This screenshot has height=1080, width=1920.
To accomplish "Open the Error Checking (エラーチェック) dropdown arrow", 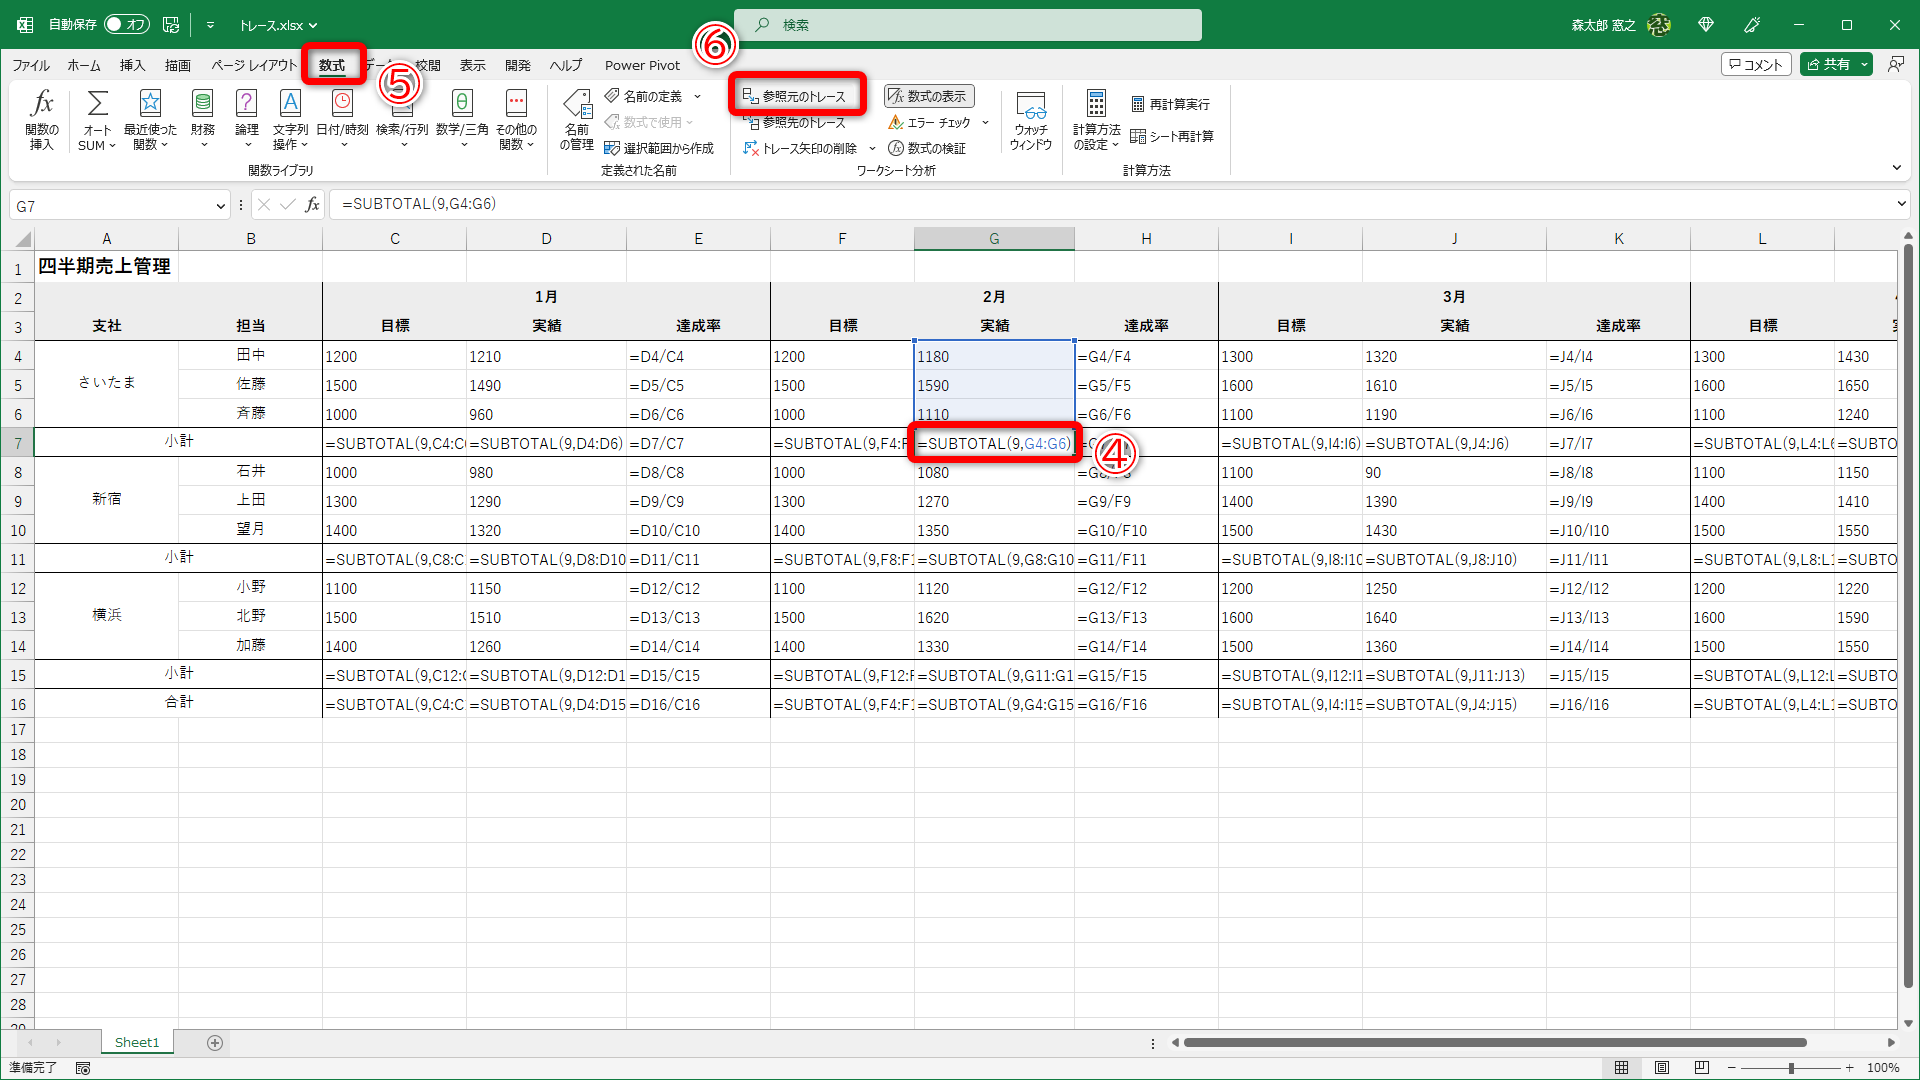I will [985, 123].
